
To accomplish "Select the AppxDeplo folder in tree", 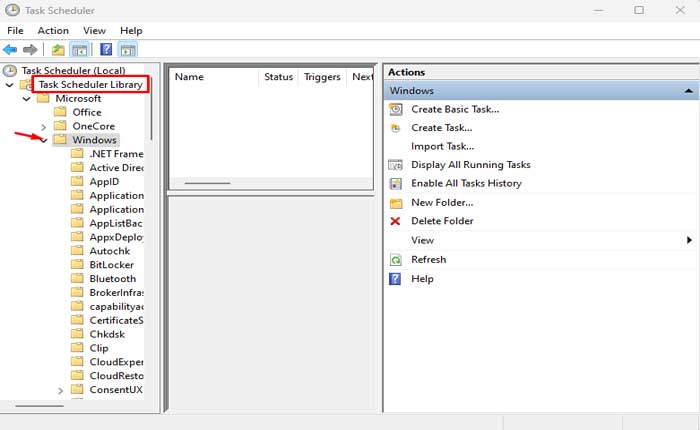I will (x=116, y=237).
